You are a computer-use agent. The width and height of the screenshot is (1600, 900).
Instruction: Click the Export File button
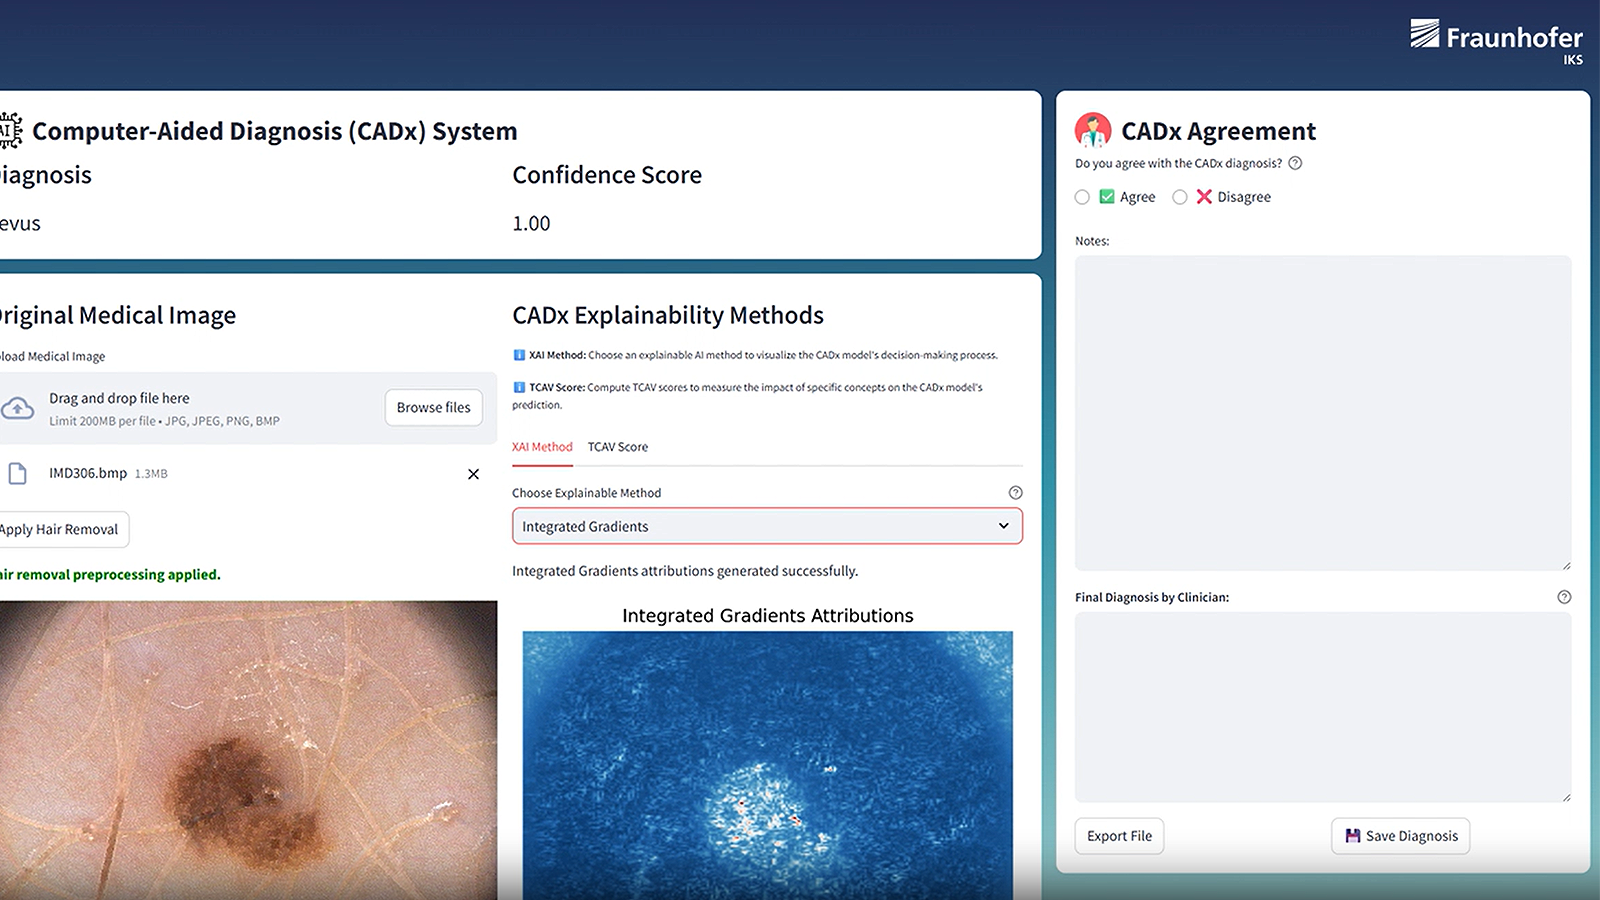(1119, 836)
